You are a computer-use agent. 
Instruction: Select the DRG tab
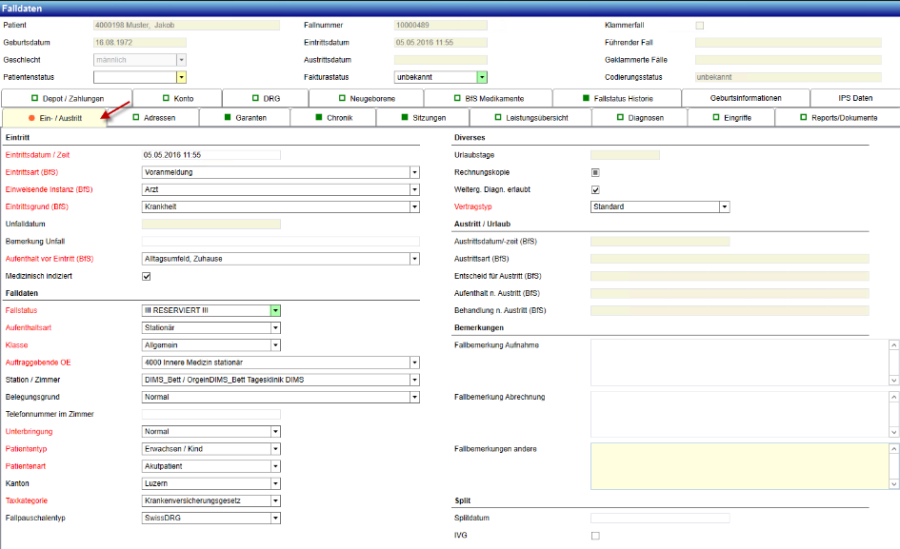point(264,98)
